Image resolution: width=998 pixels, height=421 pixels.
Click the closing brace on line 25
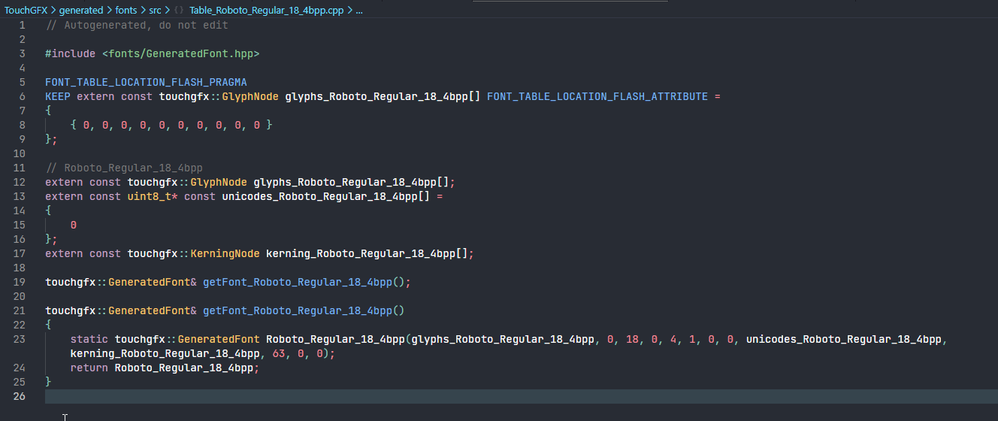(48, 382)
